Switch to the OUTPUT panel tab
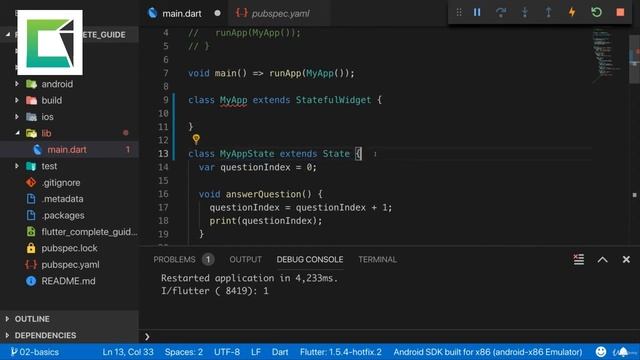The height and width of the screenshot is (360, 640). pyautogui.click(x=245, y=260)
